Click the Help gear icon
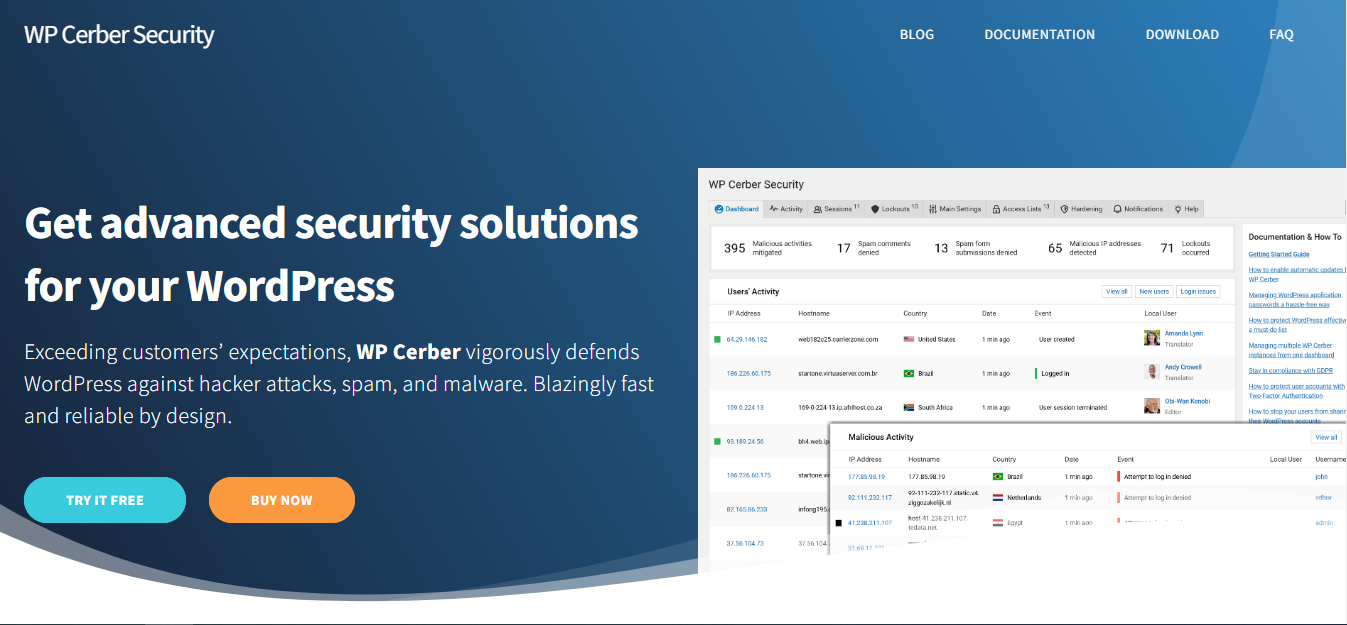 click(x=1176, y=208)
